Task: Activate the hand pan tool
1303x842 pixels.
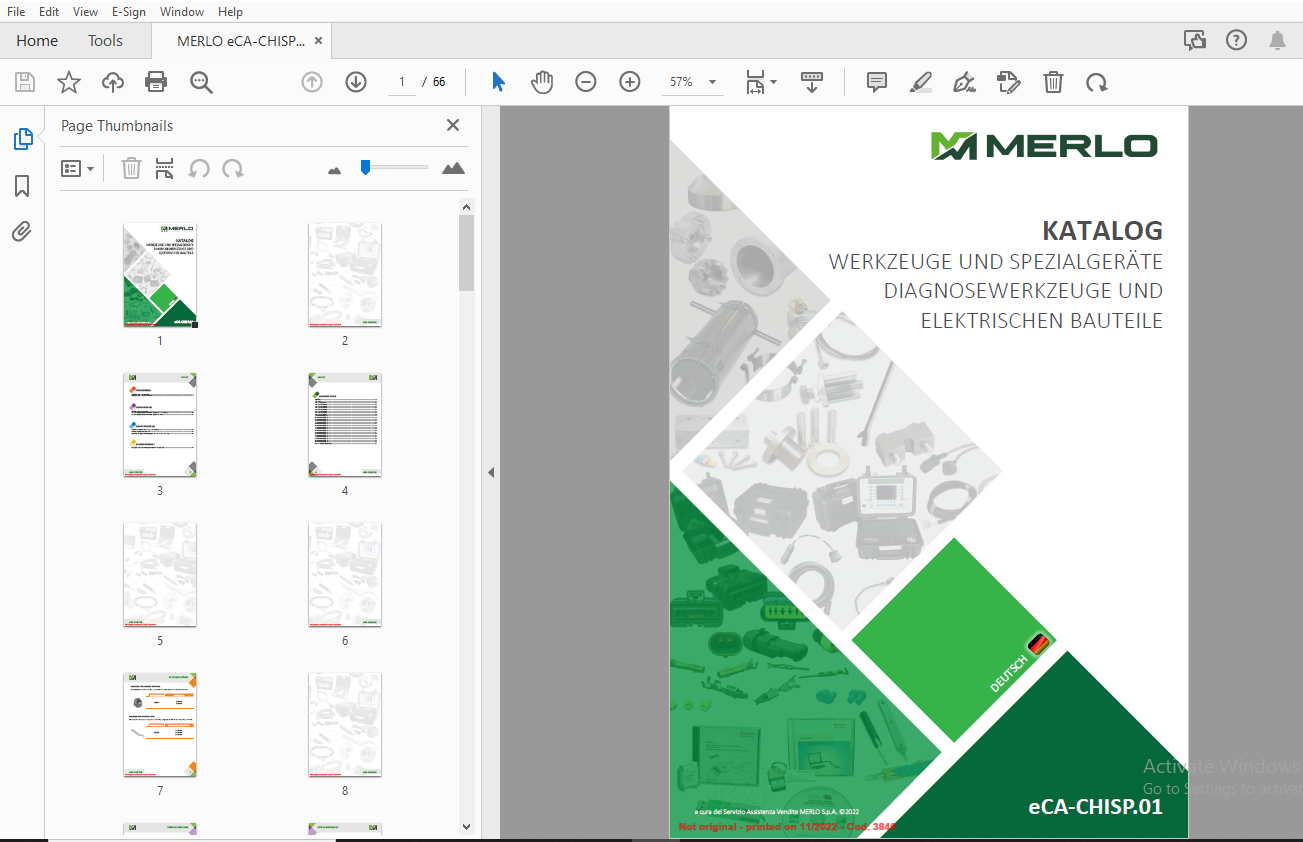Action: tap(542, 82)
